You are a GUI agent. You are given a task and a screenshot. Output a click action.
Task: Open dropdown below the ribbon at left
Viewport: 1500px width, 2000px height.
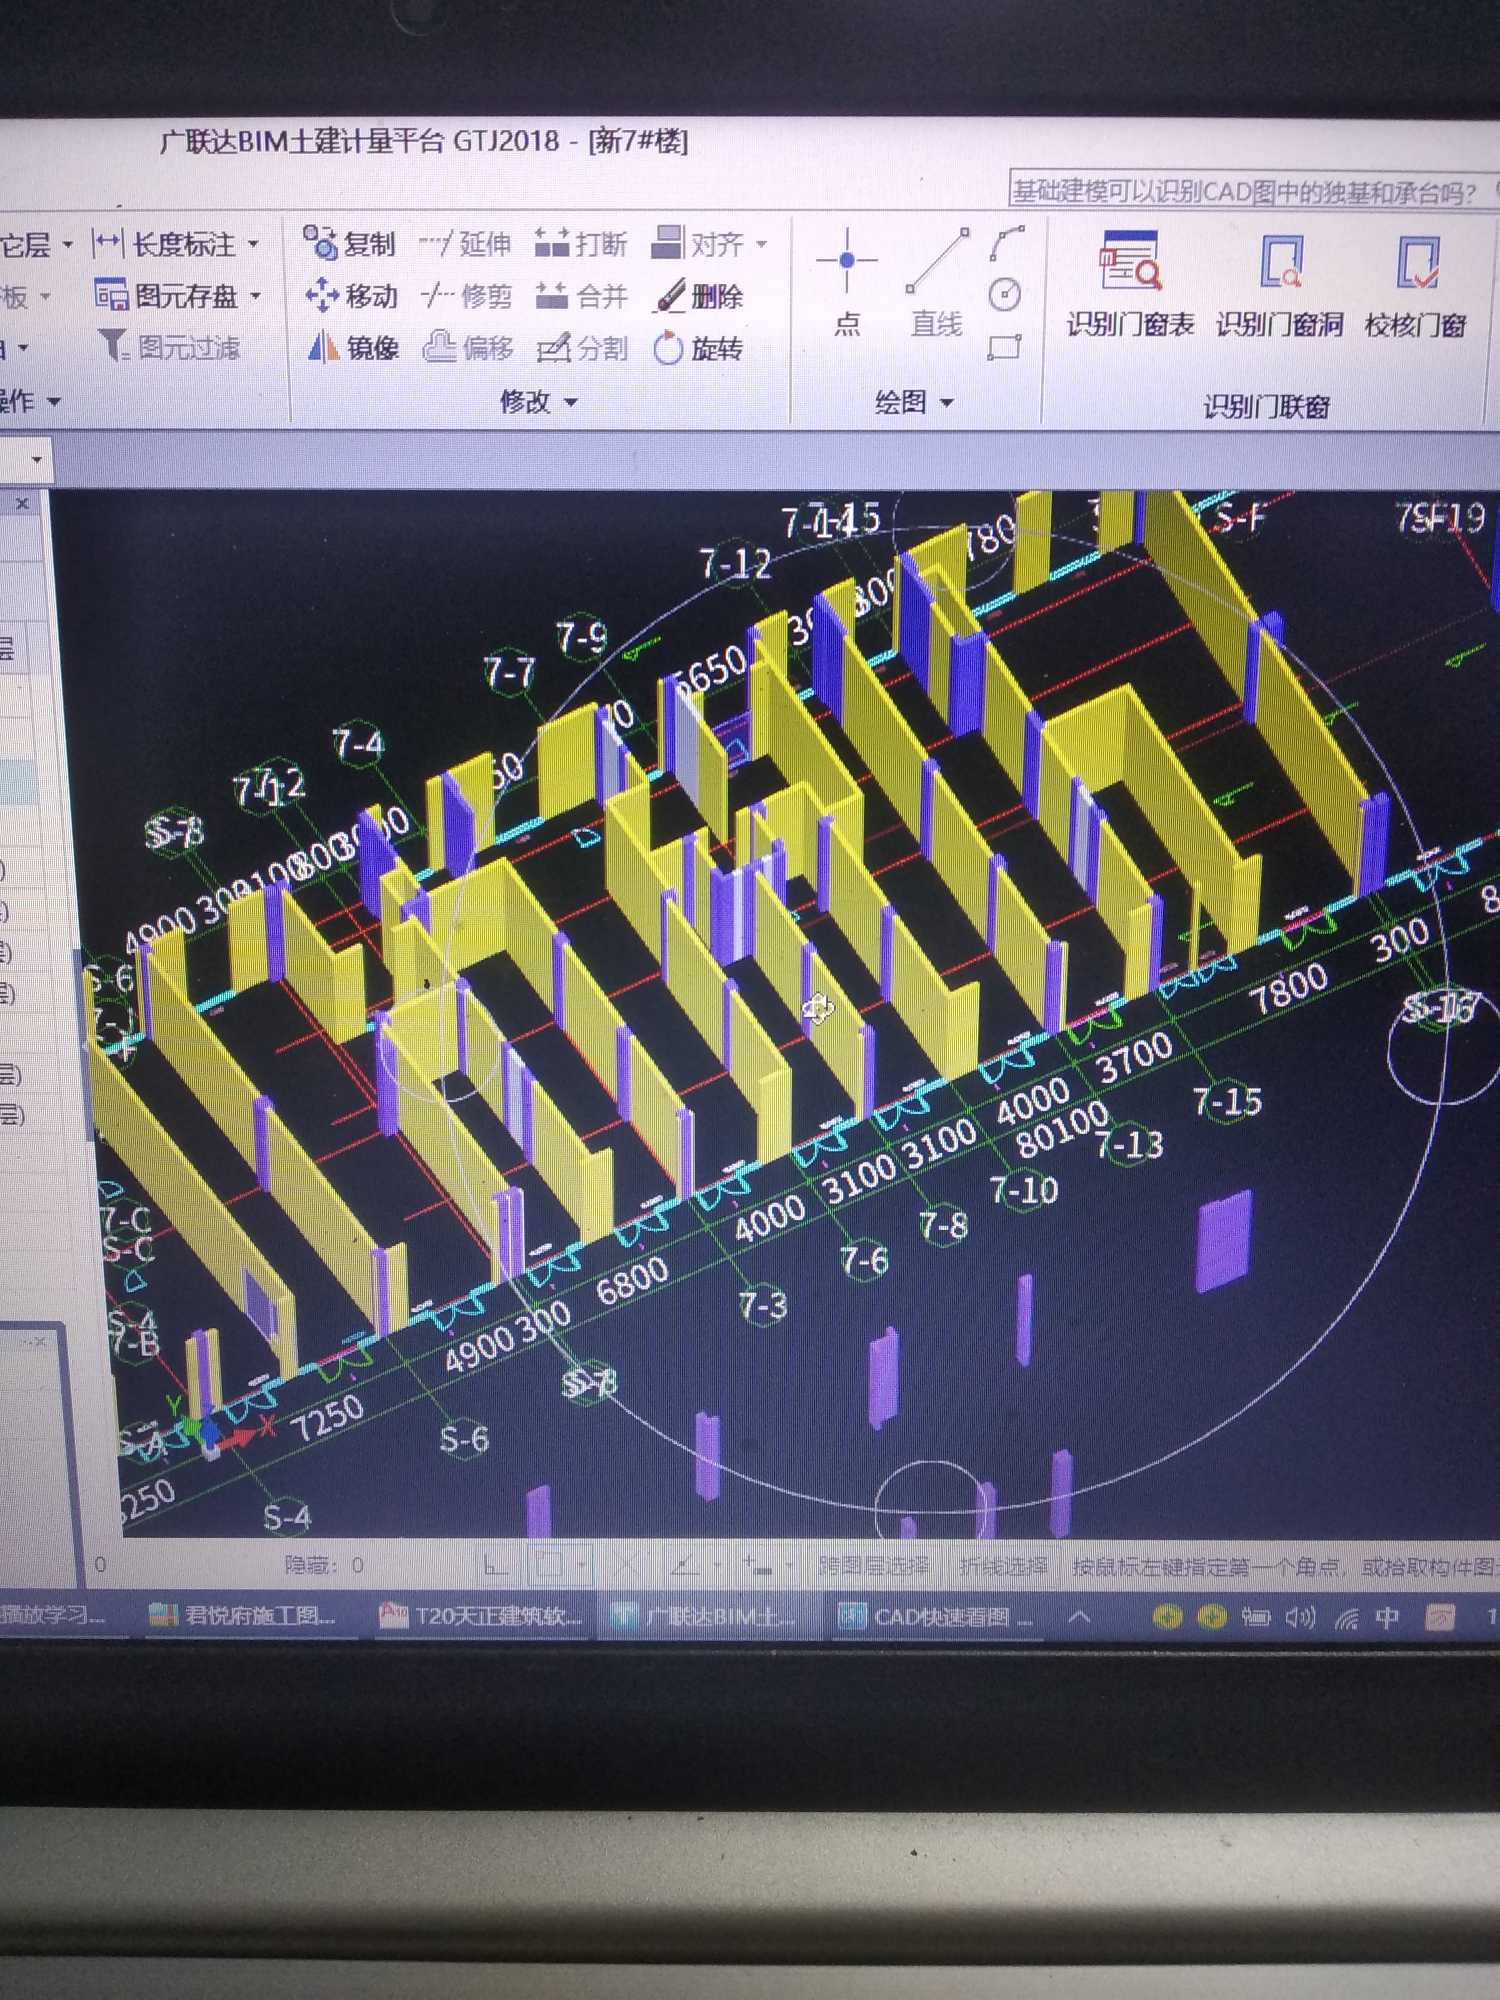click(x=36, y=460)
